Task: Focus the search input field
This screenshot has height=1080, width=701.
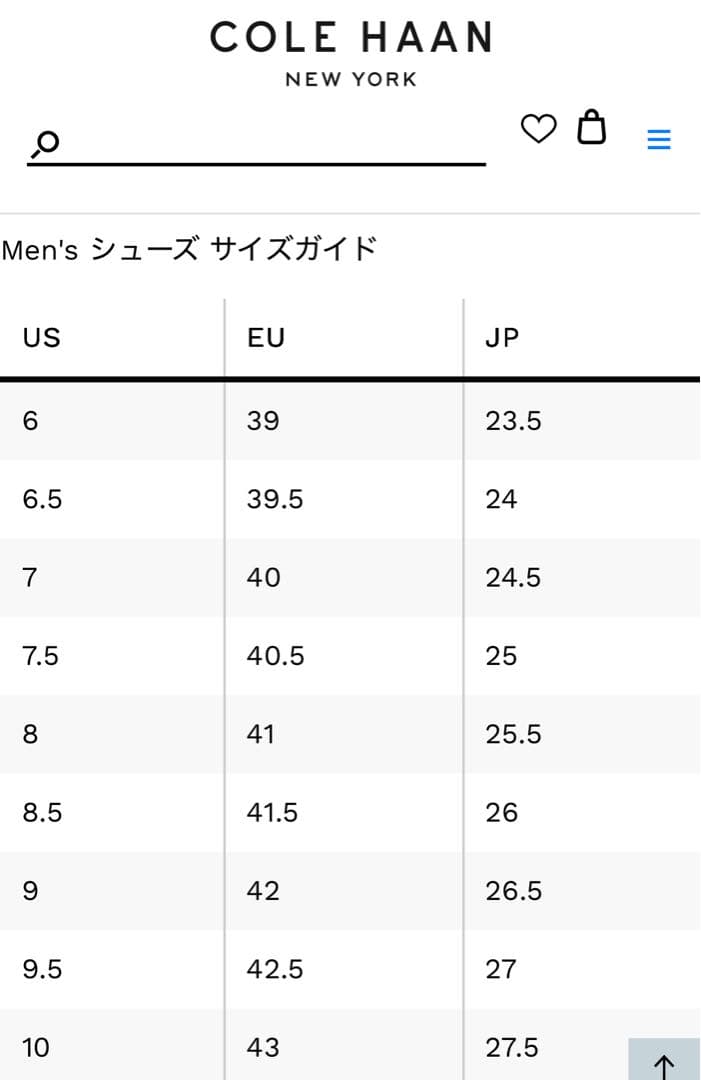Action: point(270,145)
